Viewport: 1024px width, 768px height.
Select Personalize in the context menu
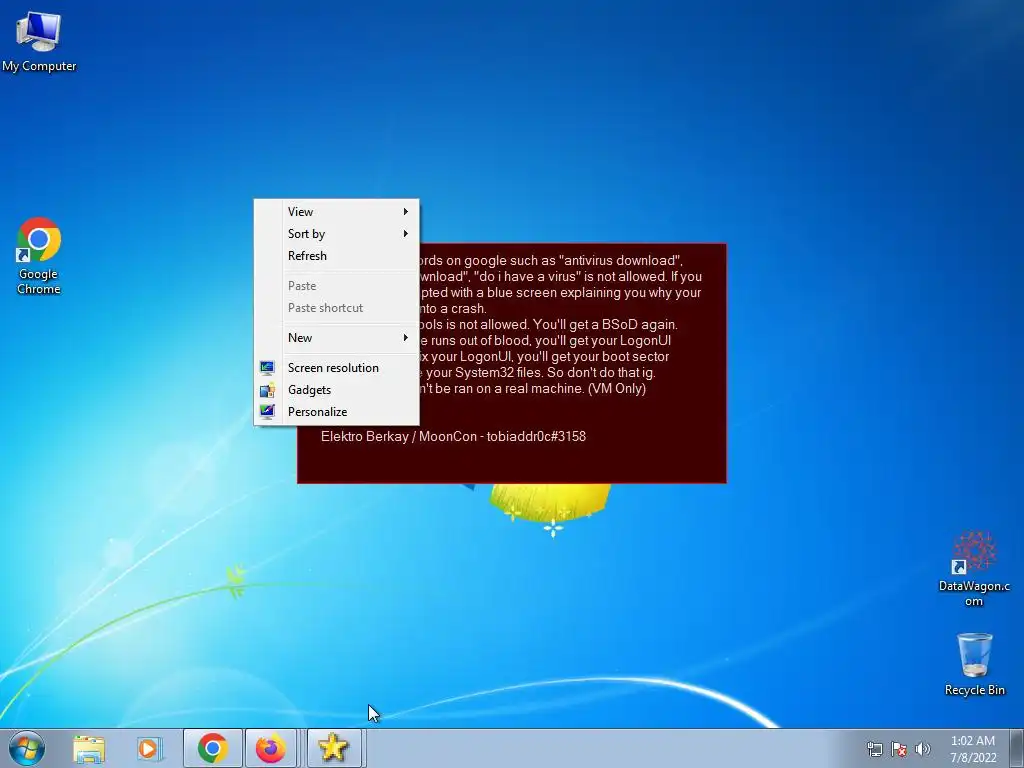[336, 412]
